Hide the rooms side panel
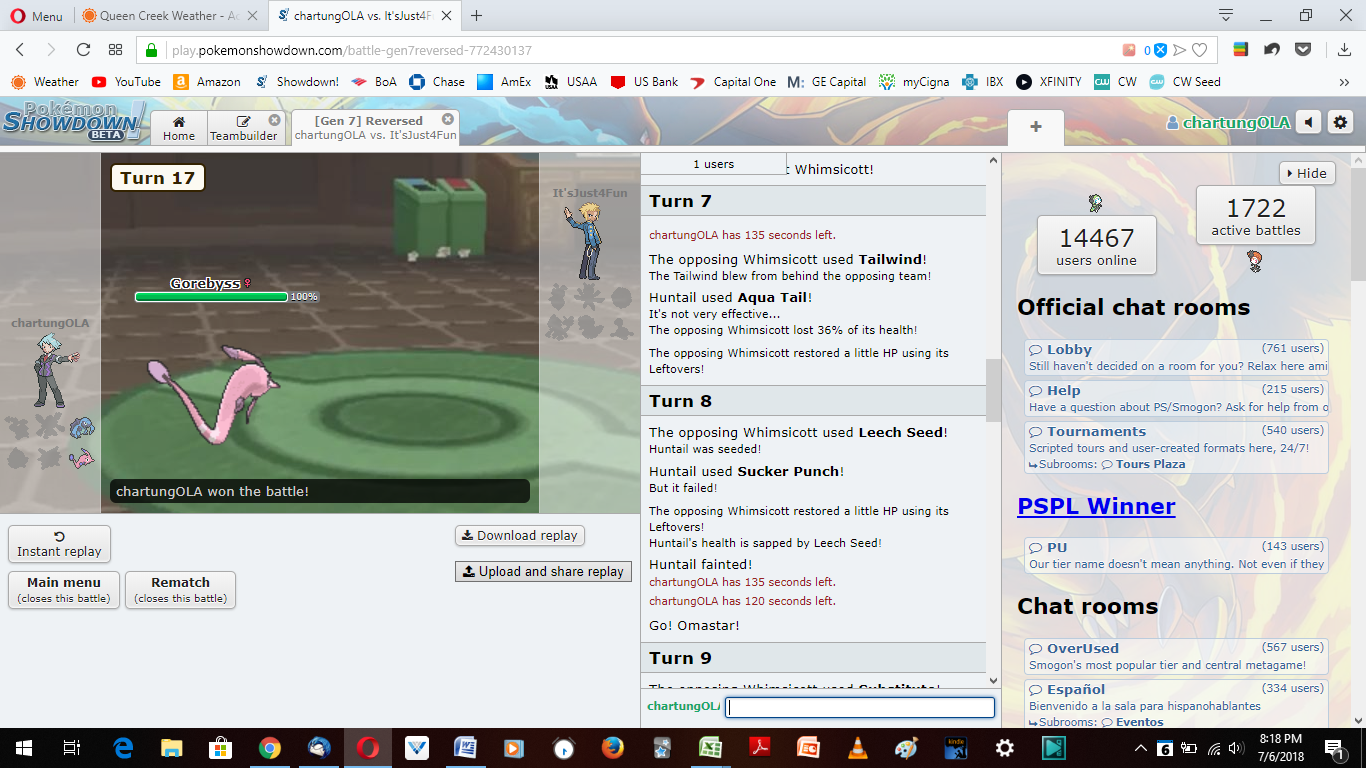 (1307, 173)
